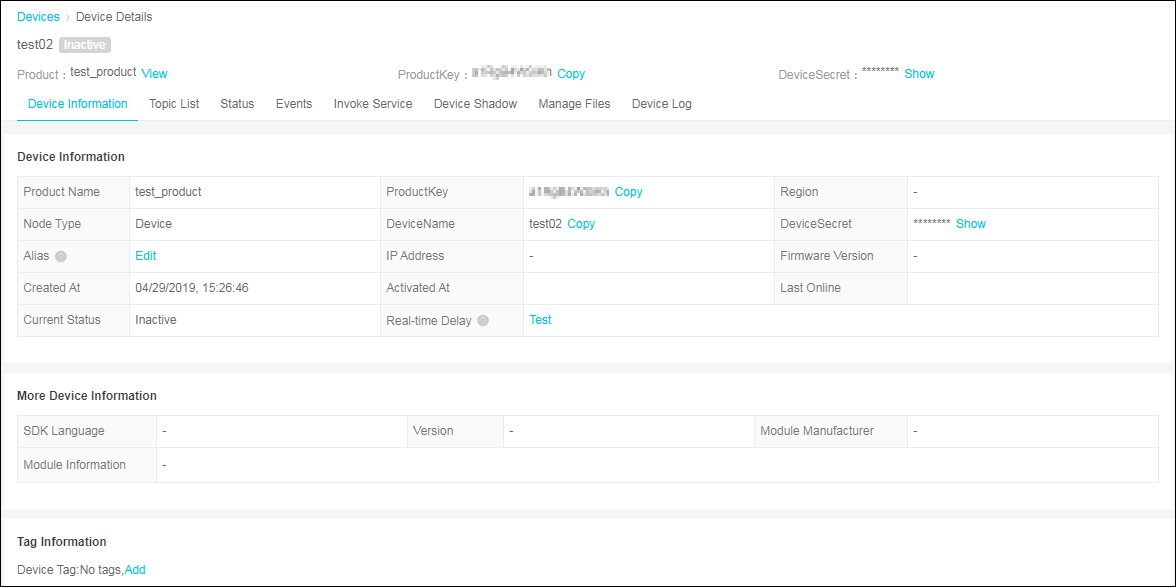The image size is (1176, 587).
Task: Run the Real-time Delay Test
Action: [540, 320]
